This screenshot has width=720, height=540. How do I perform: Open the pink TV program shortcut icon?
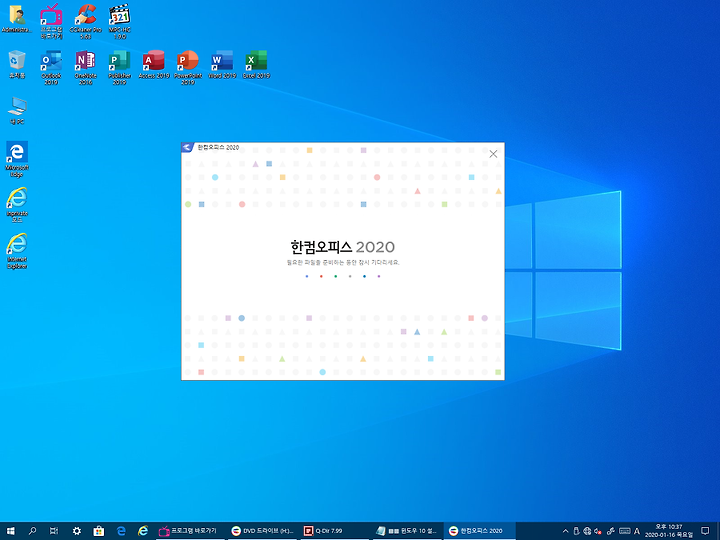(x=51, y=21)
